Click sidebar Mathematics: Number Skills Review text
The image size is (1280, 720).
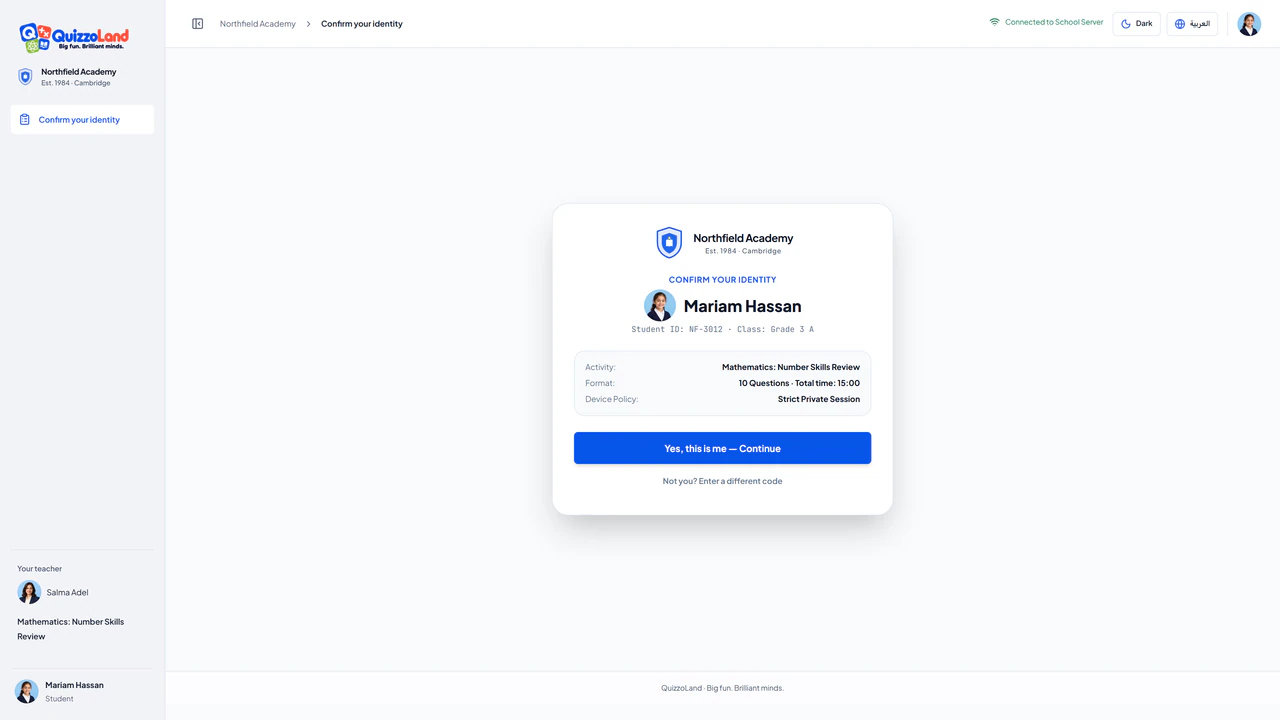pos(70,629)
